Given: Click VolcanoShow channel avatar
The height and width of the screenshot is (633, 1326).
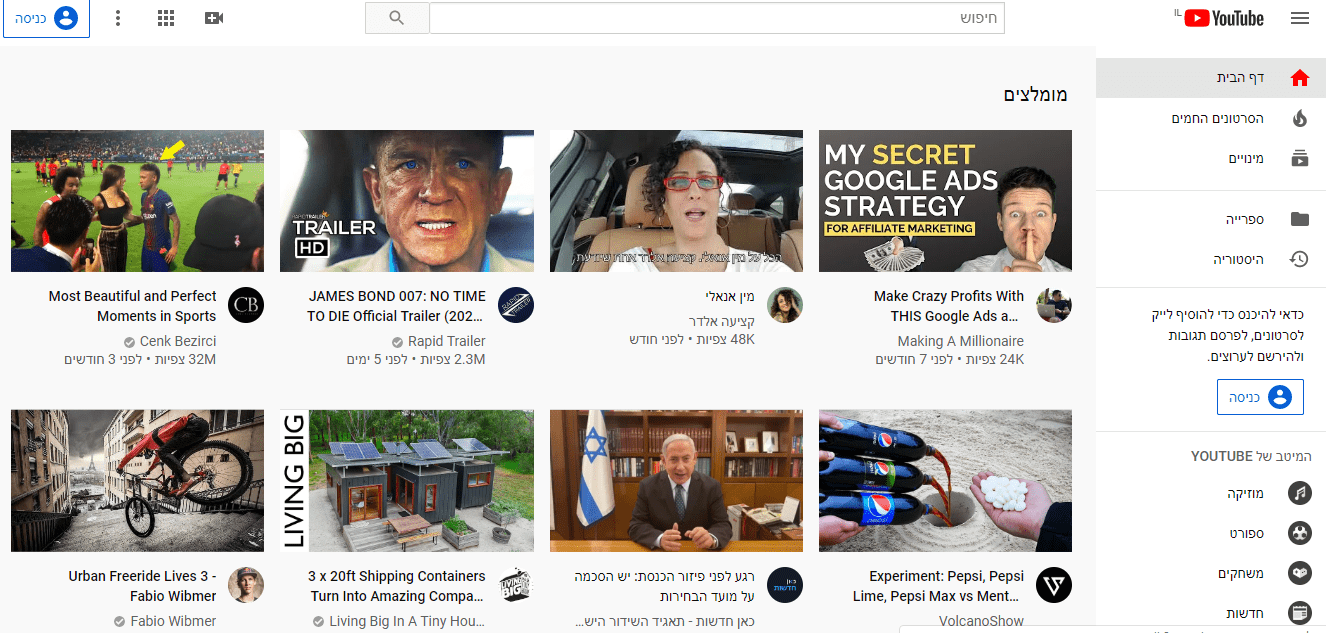Looking at the screenshot, I should 1054,586.
